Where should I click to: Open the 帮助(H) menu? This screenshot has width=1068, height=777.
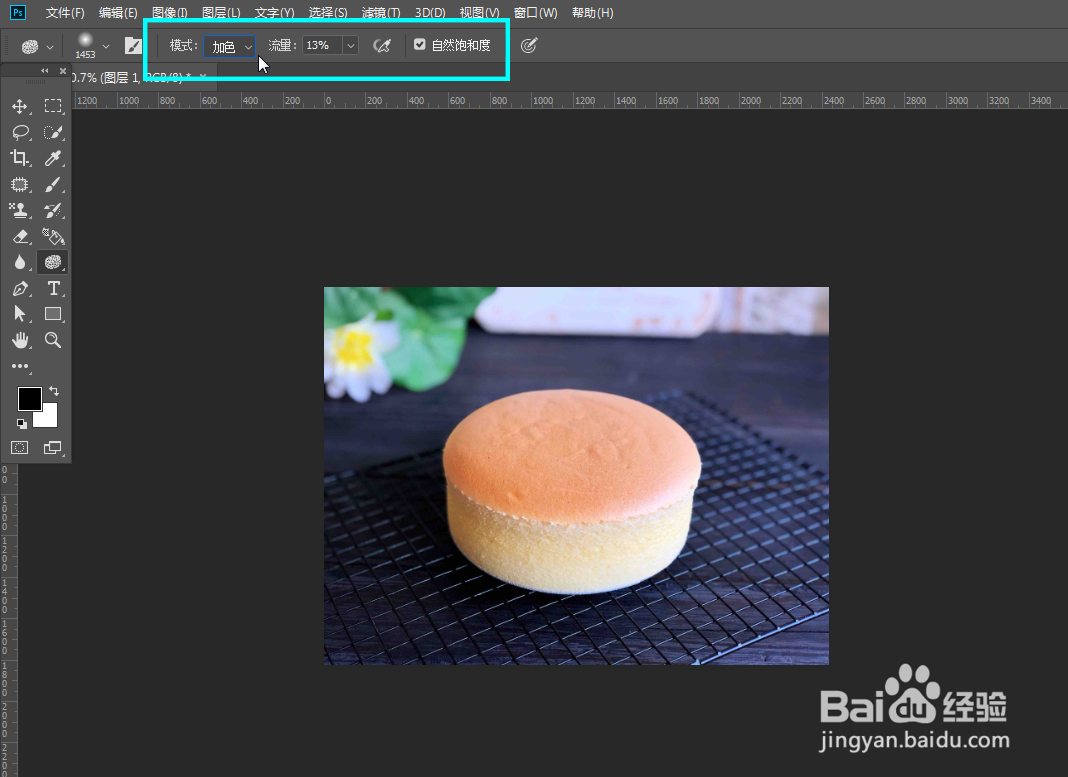[x=593, y=13]
